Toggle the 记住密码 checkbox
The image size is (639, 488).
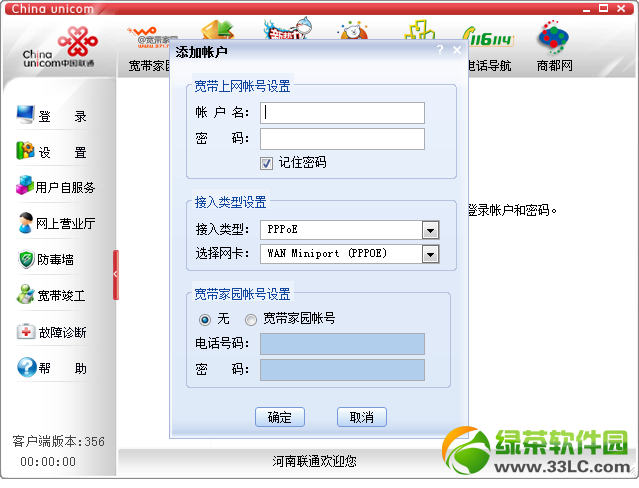pyautogui.click(x=266, y=163)
